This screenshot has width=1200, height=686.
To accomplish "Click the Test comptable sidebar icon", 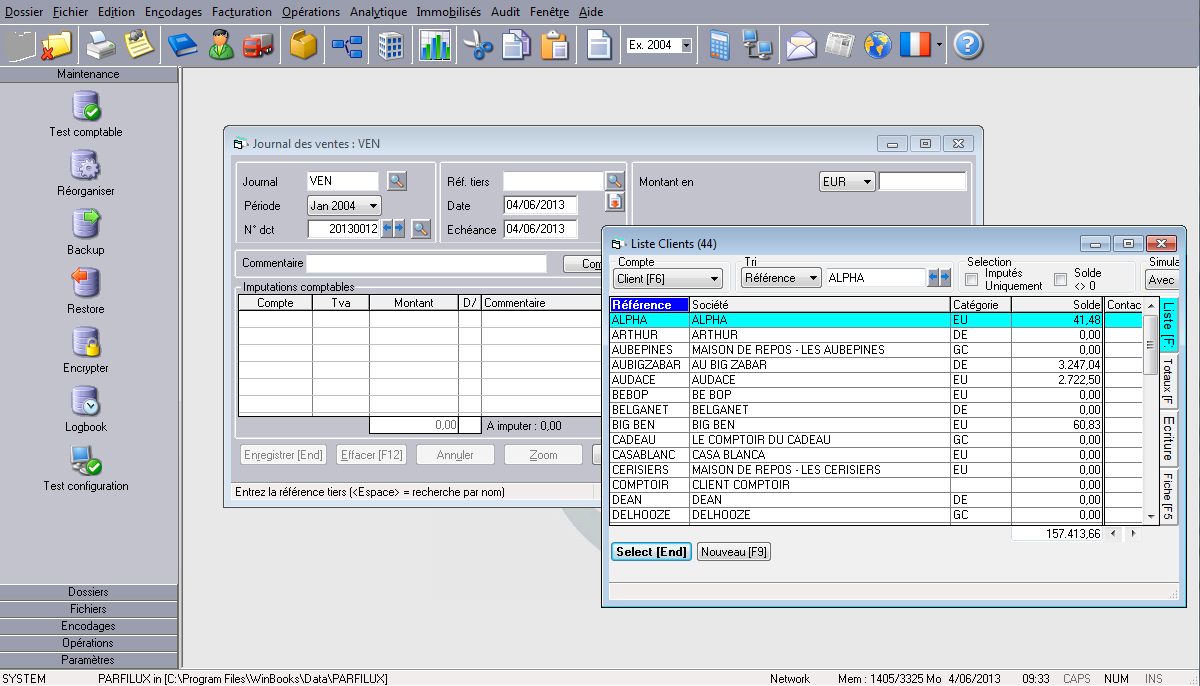I will click(86, 106).
